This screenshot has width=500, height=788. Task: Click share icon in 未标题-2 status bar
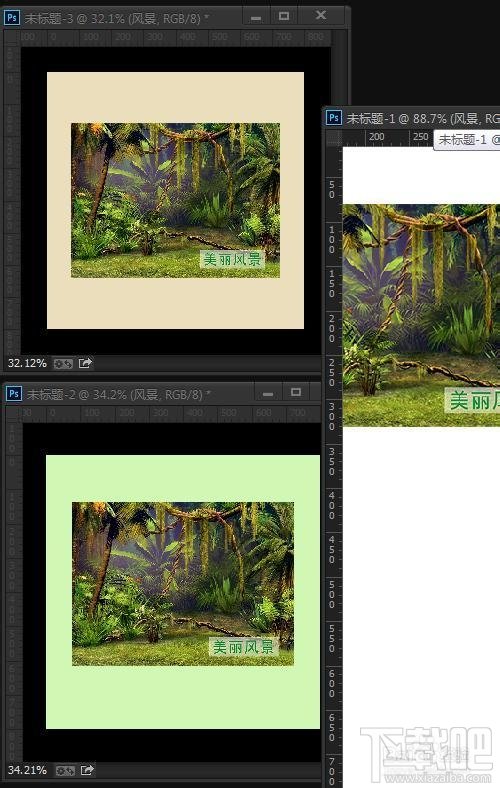point(87,770)
